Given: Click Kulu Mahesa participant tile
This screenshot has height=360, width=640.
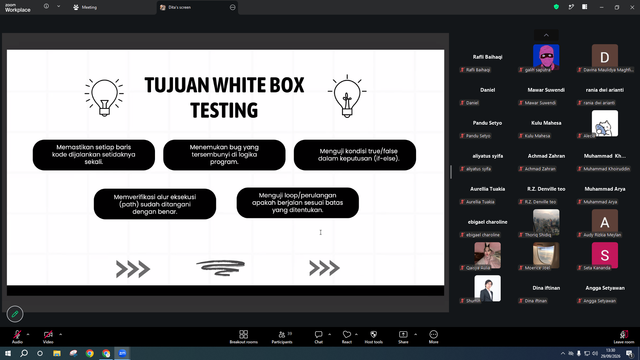Looking at the screenshot, I should pyautogui.click(x=546, y=124).
